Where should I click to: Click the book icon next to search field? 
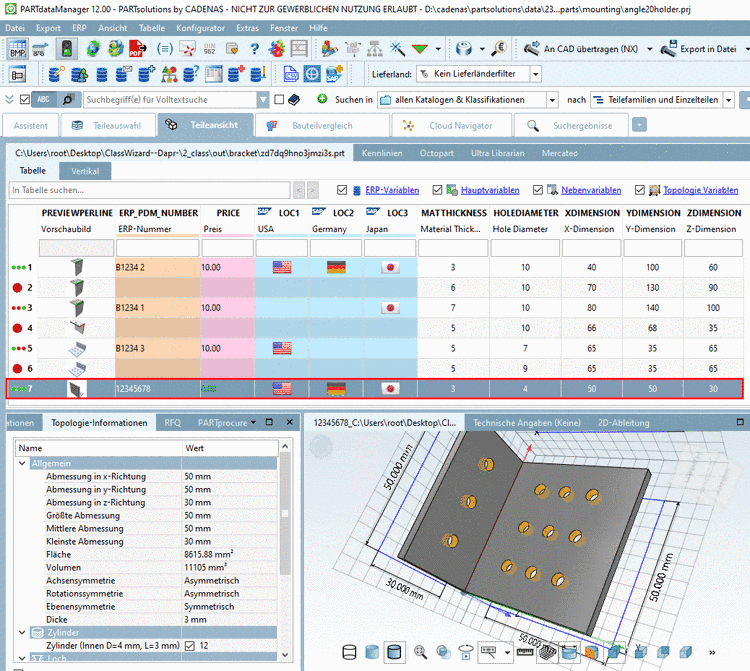pyautogui.click(x=294, y=99)
